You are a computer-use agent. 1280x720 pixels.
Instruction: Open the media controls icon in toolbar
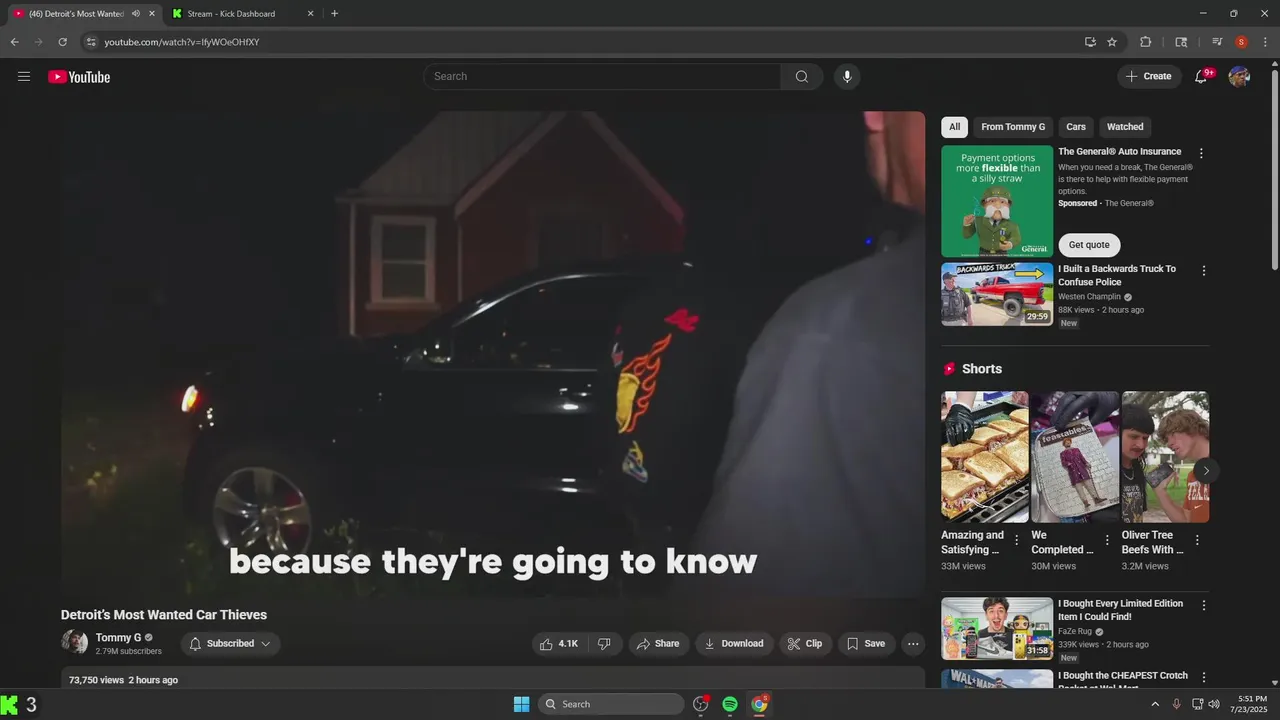tap(1217, 42)
